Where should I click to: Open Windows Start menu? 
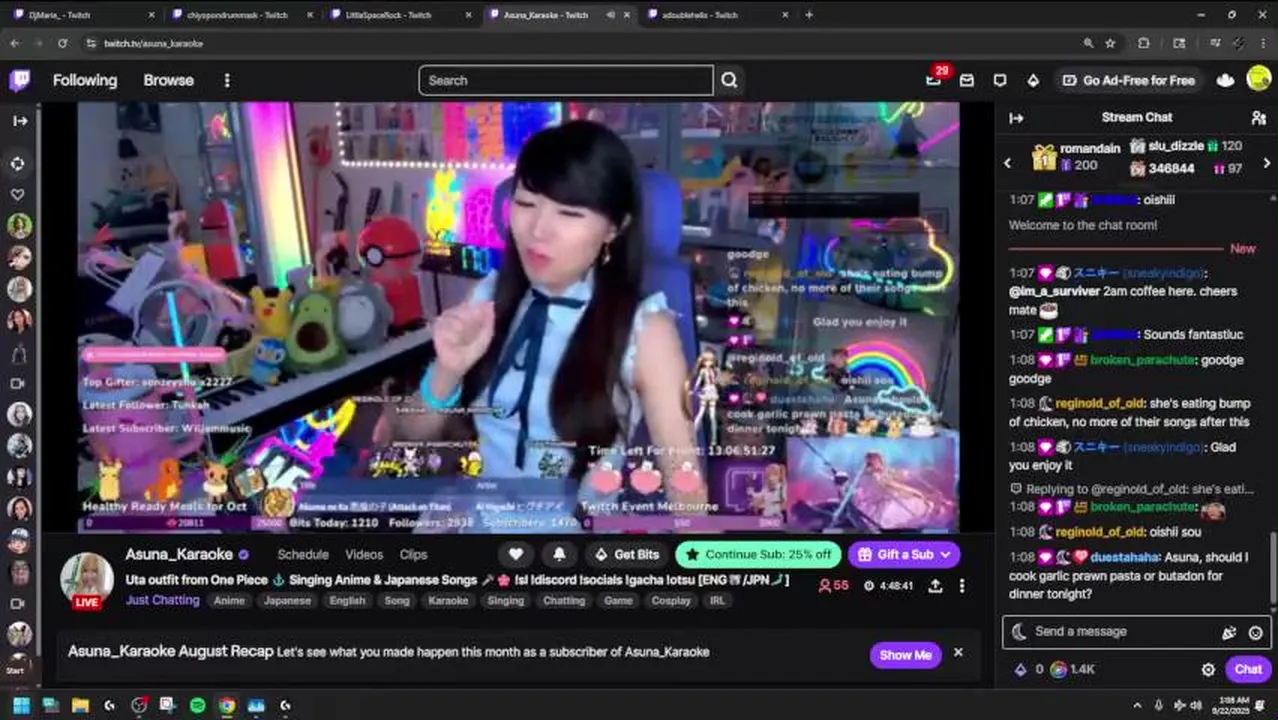[21, 705]
